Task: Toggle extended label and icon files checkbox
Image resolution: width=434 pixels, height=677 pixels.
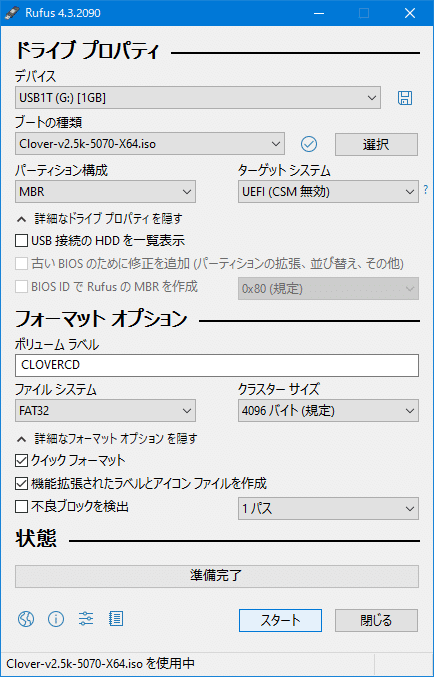Action: (x=22, y=483)
